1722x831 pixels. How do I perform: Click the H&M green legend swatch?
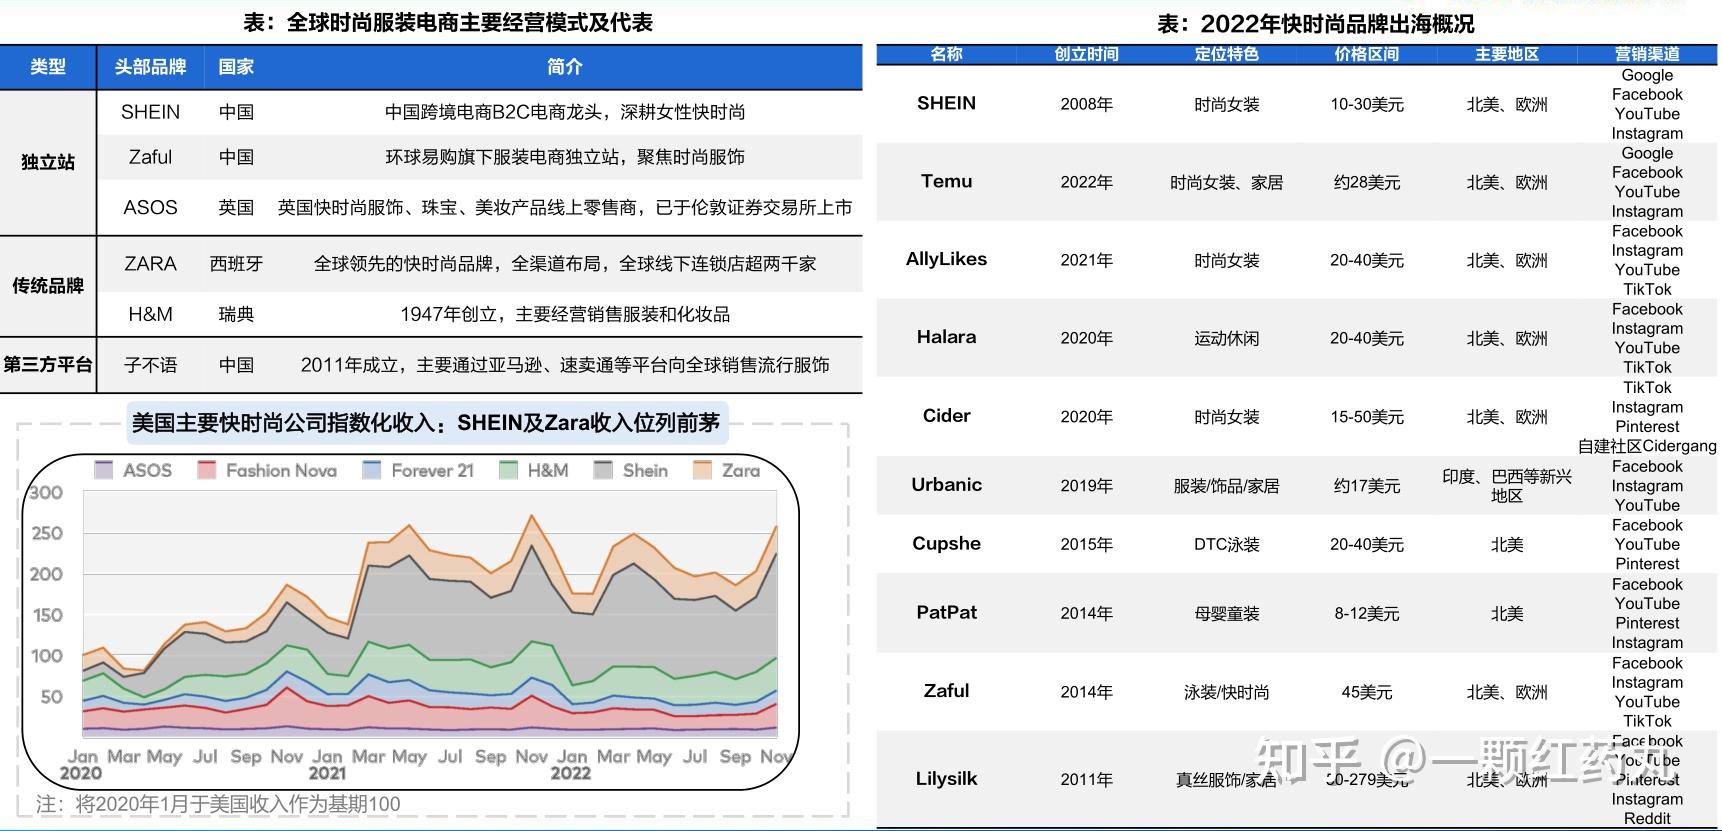[508, 470]
